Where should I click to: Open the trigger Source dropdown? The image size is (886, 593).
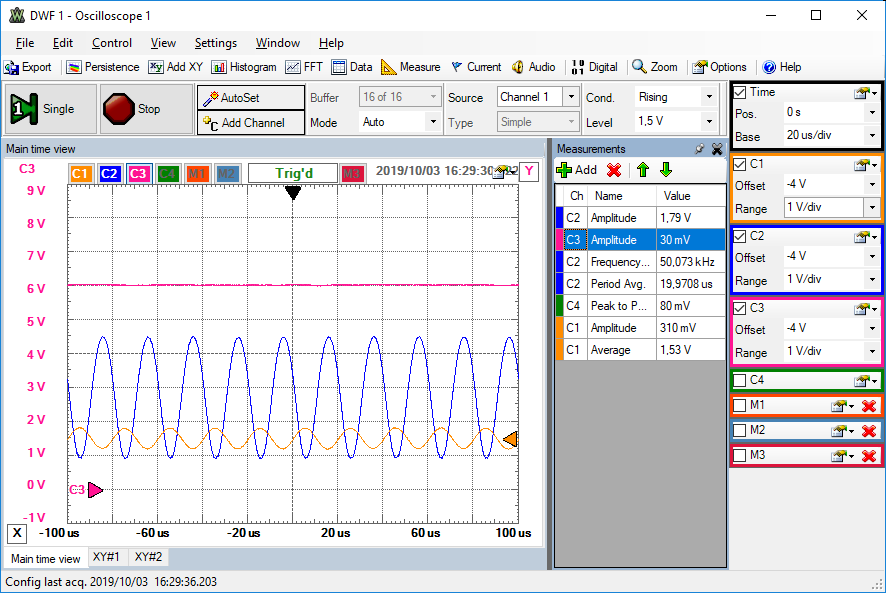[x=571, y=97]
